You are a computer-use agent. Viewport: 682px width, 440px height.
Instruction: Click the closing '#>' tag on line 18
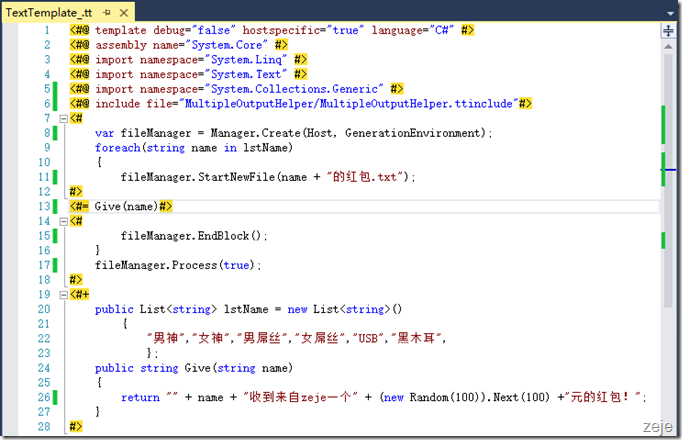76,280
